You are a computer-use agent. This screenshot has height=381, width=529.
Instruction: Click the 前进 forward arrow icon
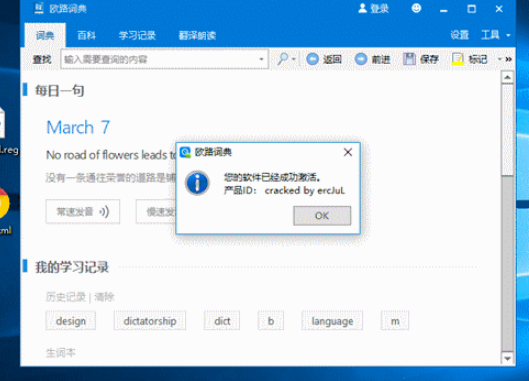[361, 59]
